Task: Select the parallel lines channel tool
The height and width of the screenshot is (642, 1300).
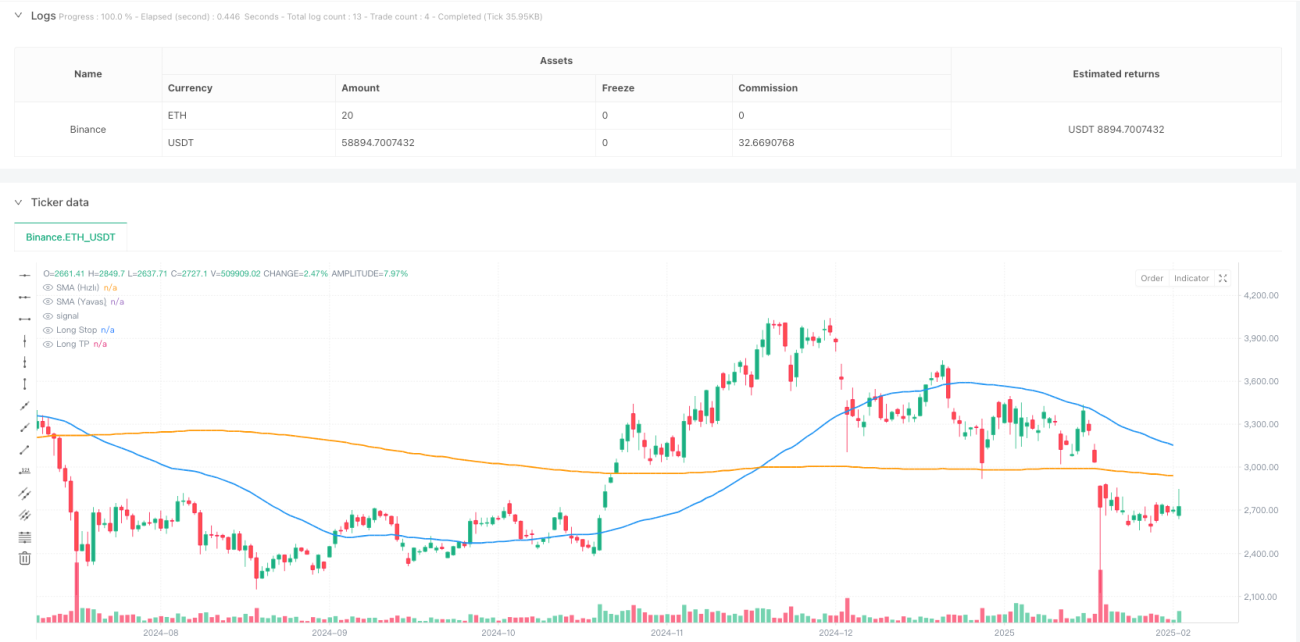Action: tap(25, 493)
